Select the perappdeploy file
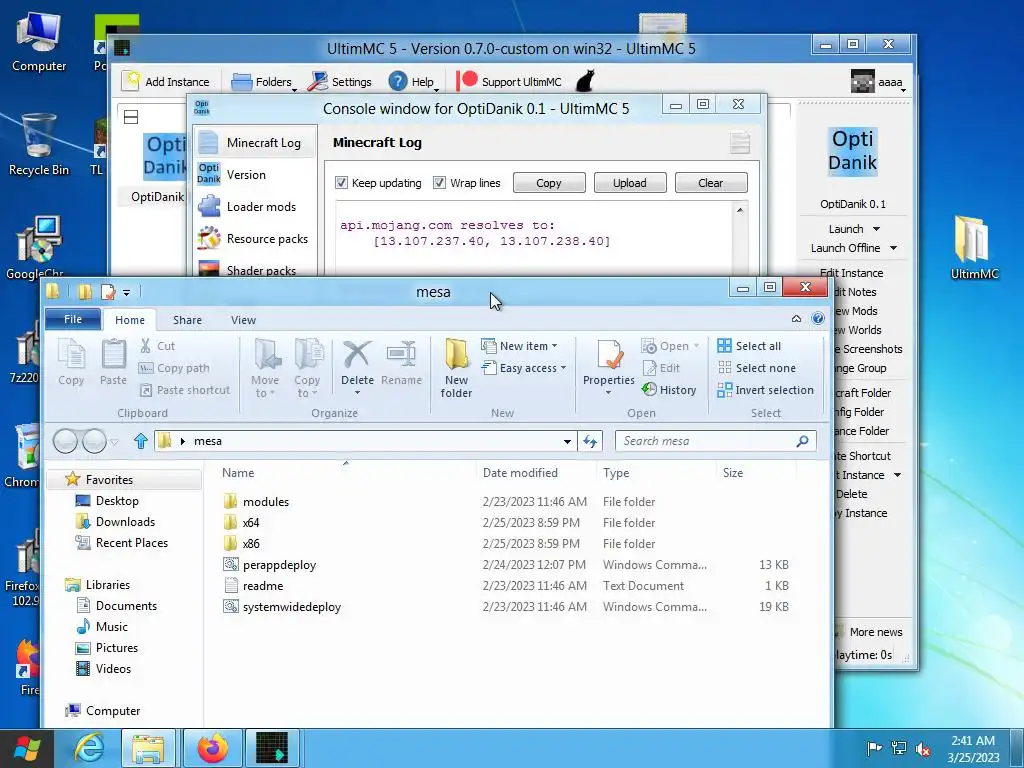 click(279, 565)
